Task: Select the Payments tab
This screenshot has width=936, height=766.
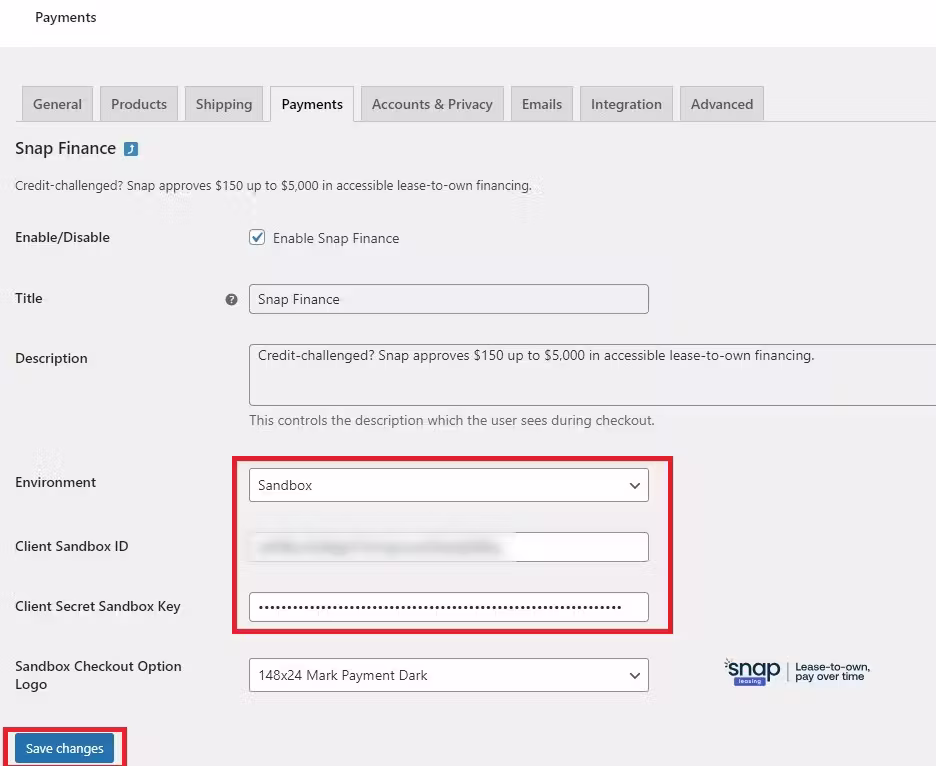Action: click(x=312, y=104)
